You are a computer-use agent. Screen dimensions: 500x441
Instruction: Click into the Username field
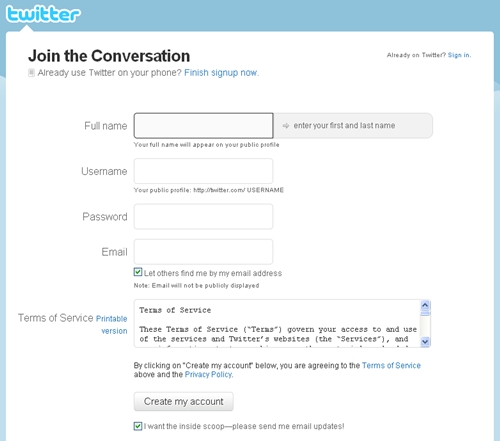[204, 171]
